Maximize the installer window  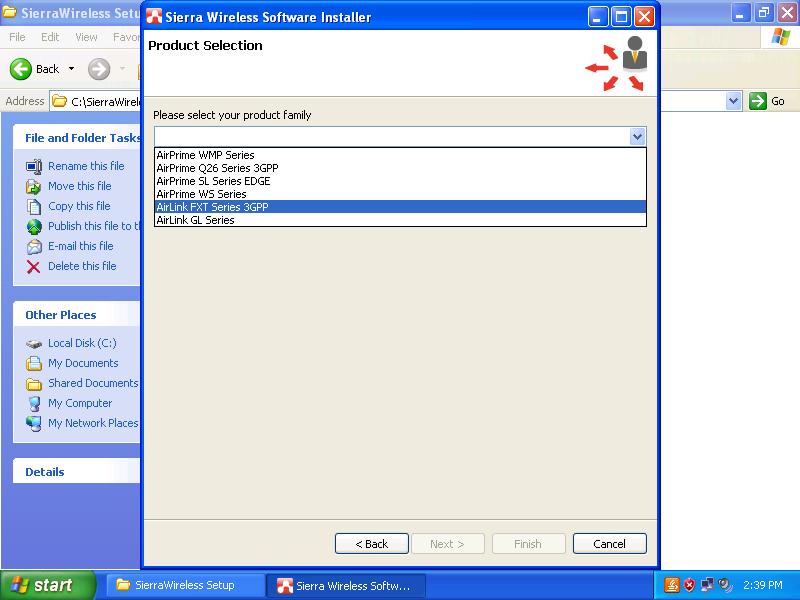pyautogui.click(x=621, y=17)
